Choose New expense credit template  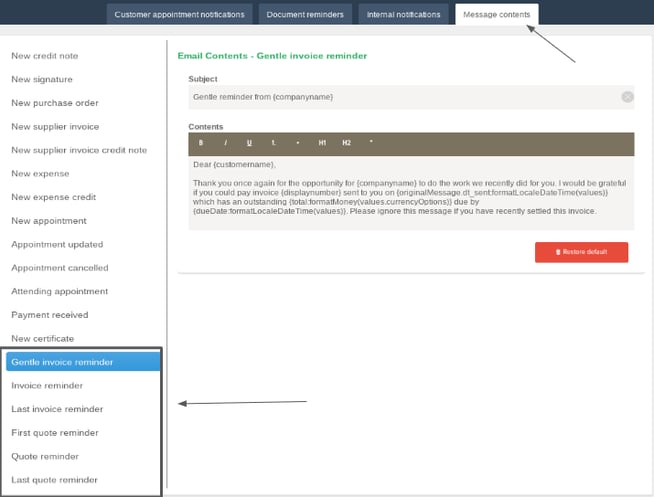click(x=53, y=197)
